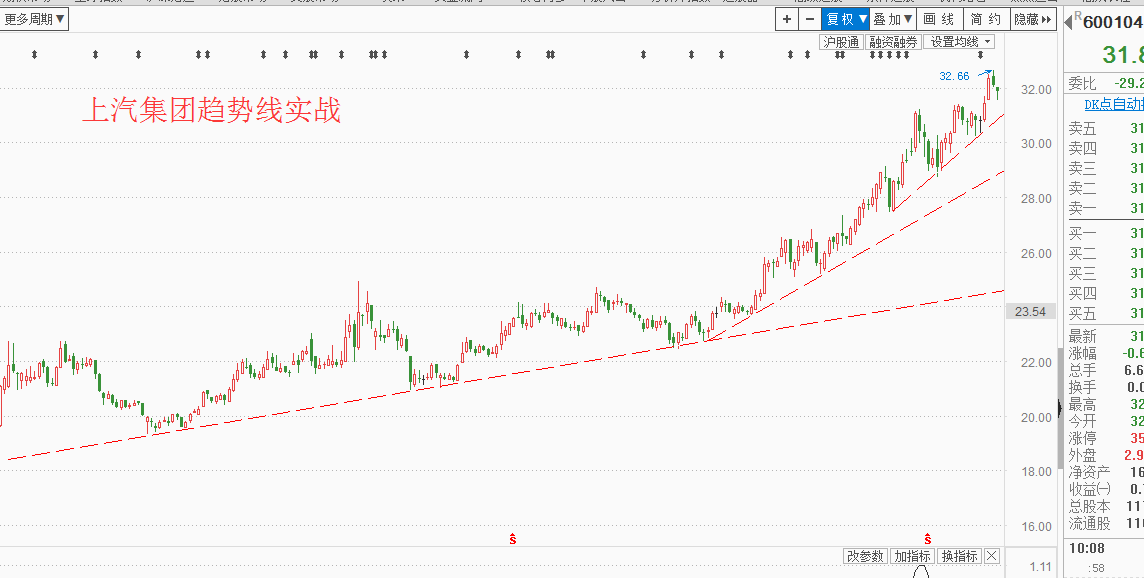
Task: Open the 叠加 overlay dropdown
Action: tap(892, 20)
